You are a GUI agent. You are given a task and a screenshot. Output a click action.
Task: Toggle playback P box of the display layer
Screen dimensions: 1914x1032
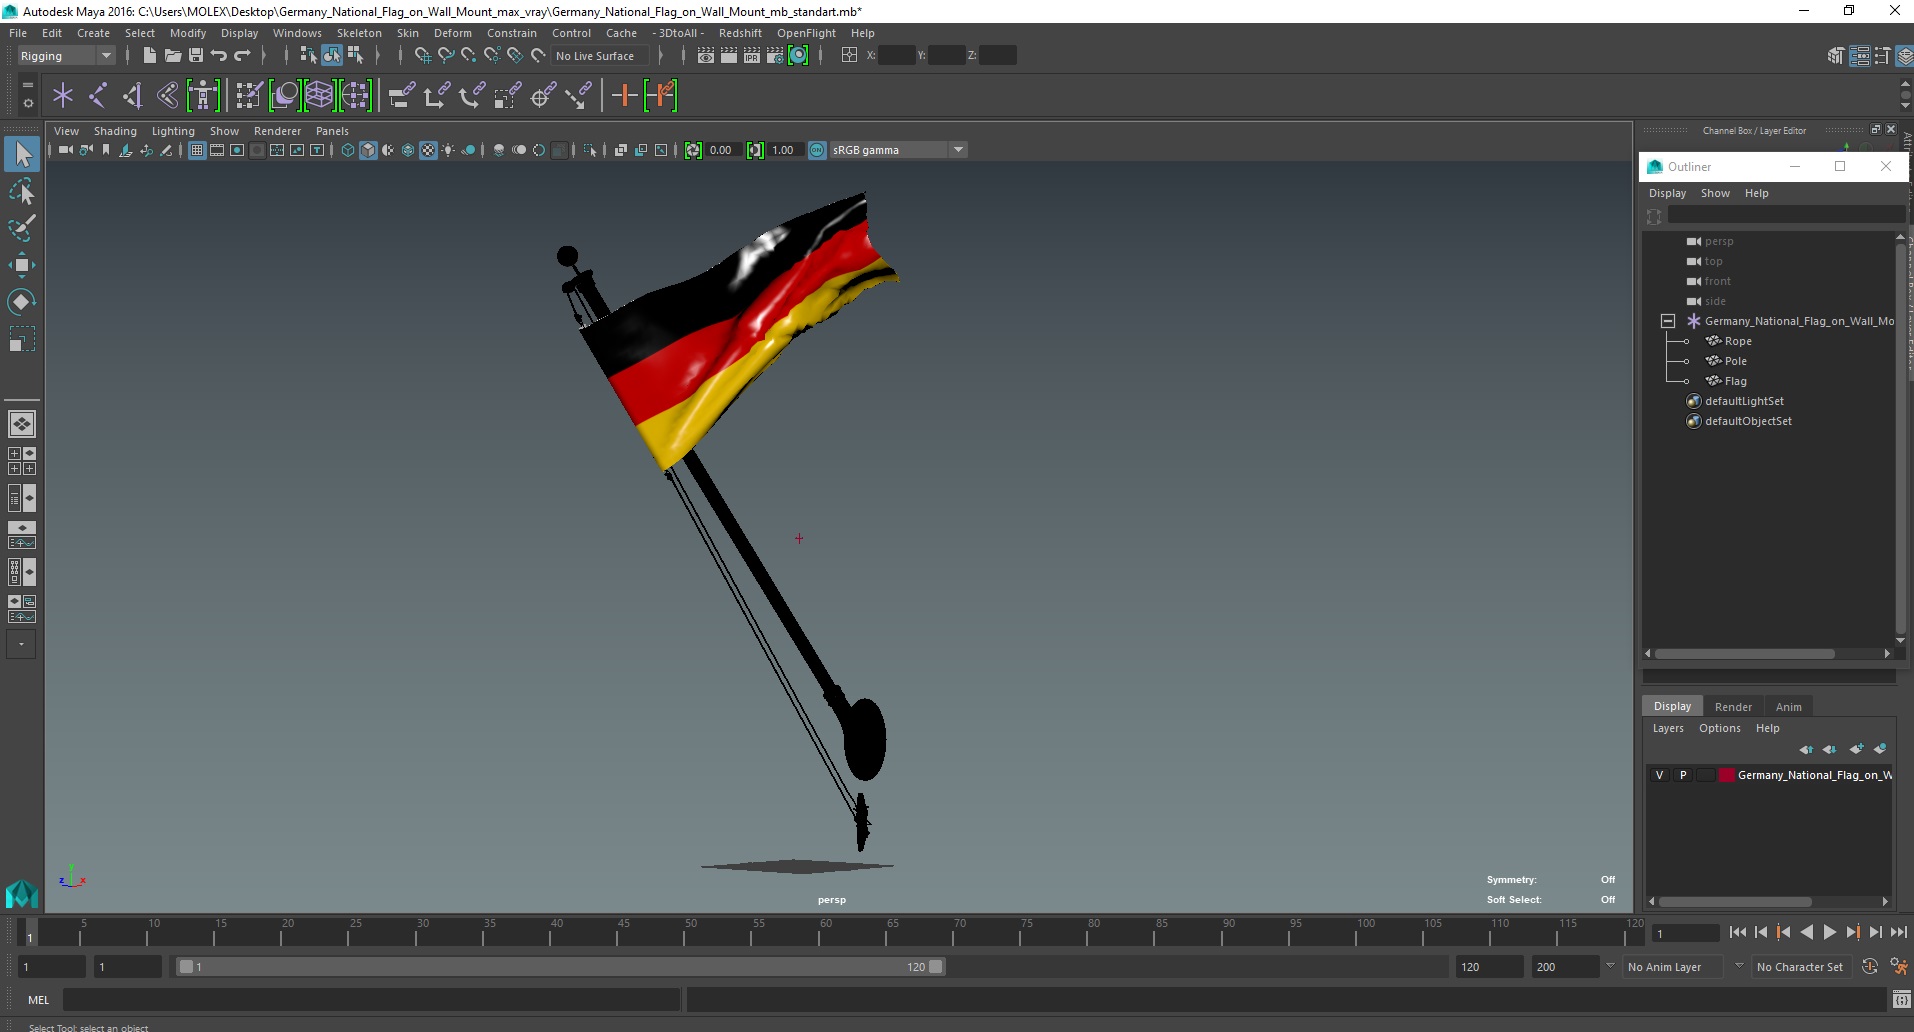1683,775
